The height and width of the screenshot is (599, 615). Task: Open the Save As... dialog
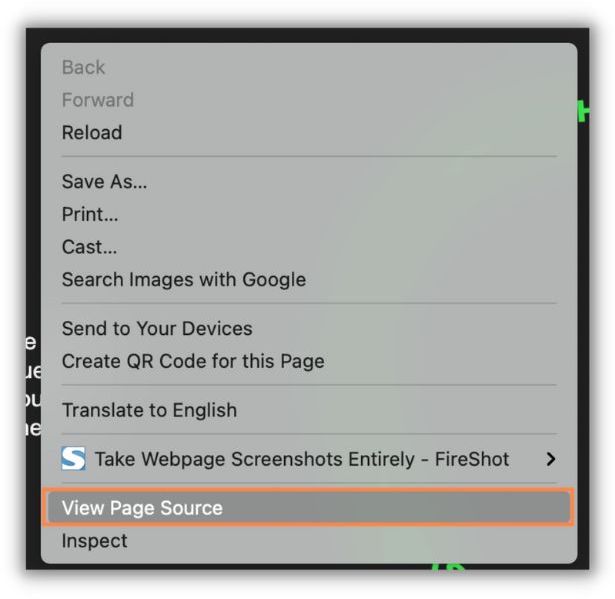click(x=105, y=182)
